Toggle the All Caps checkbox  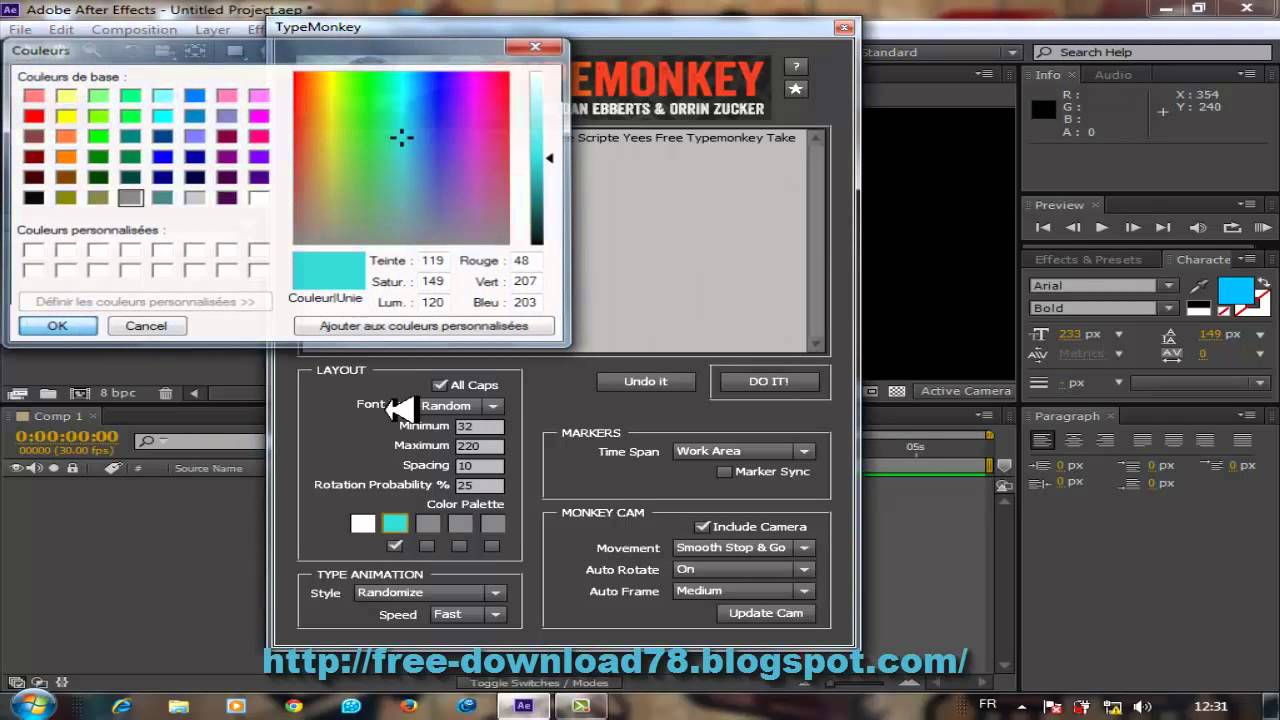[x=440, y=385]
